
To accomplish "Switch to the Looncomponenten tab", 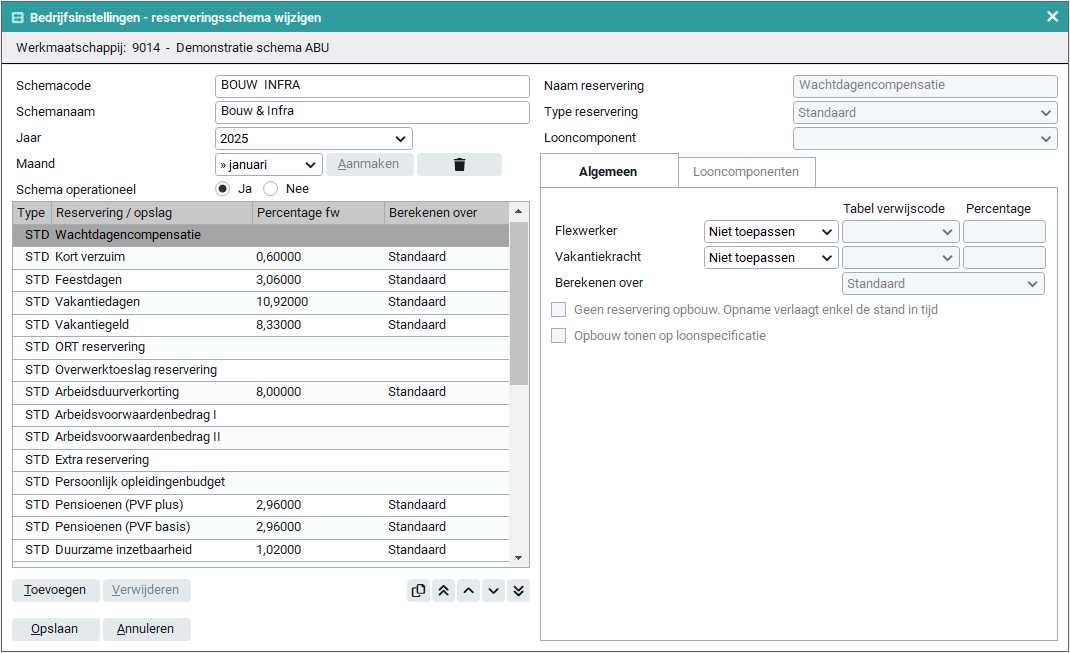I will tap(746, 172).
